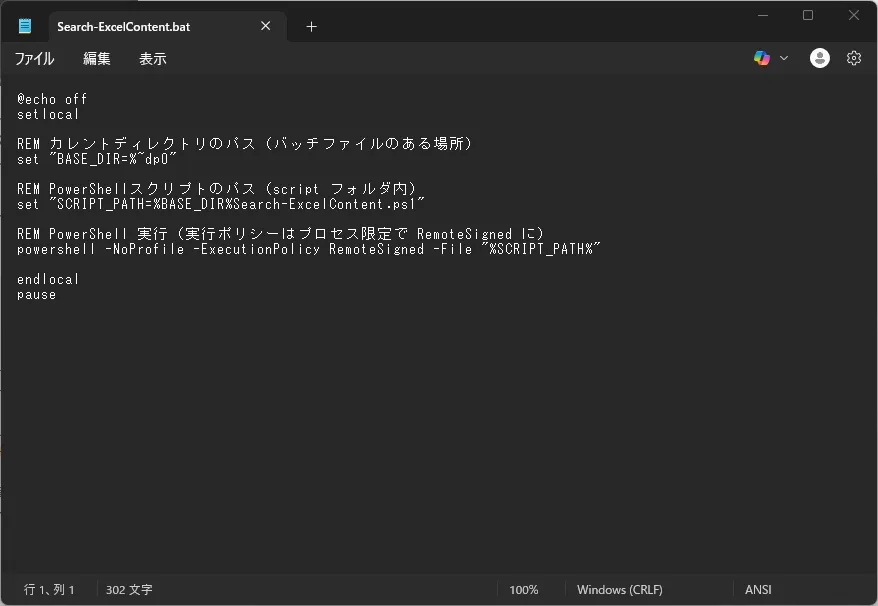Screen dimensions: 878x606
Task: Click the REM PowerShellスクリプトのパス comment line
Action: 217,189
